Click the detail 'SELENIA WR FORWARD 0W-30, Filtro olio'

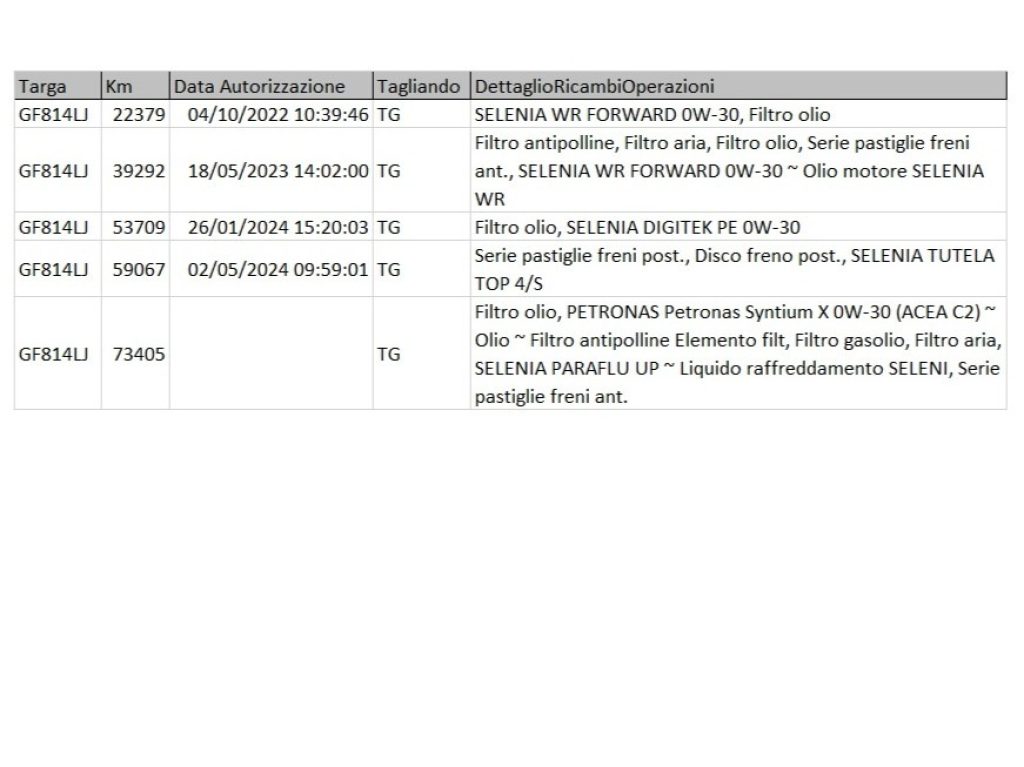pyautogui.click(x=739, y=114)
